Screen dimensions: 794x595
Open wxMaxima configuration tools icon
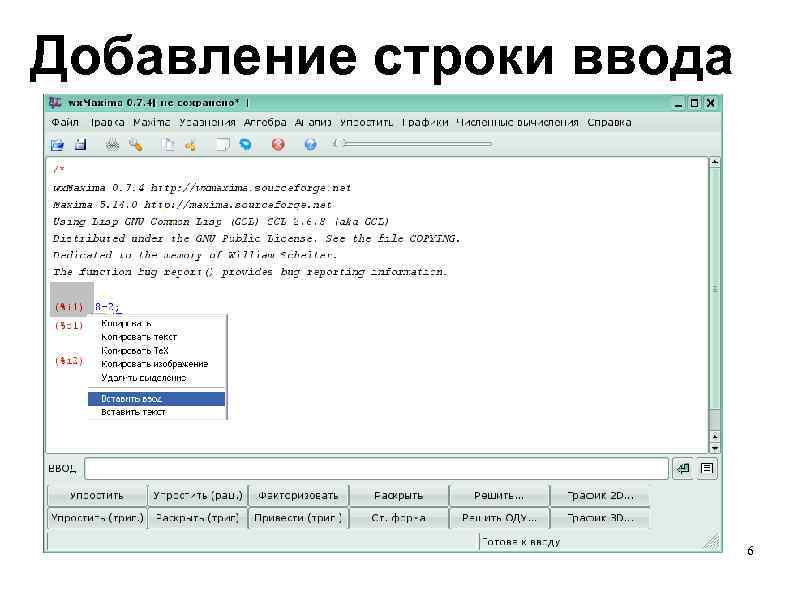(135, 145)
